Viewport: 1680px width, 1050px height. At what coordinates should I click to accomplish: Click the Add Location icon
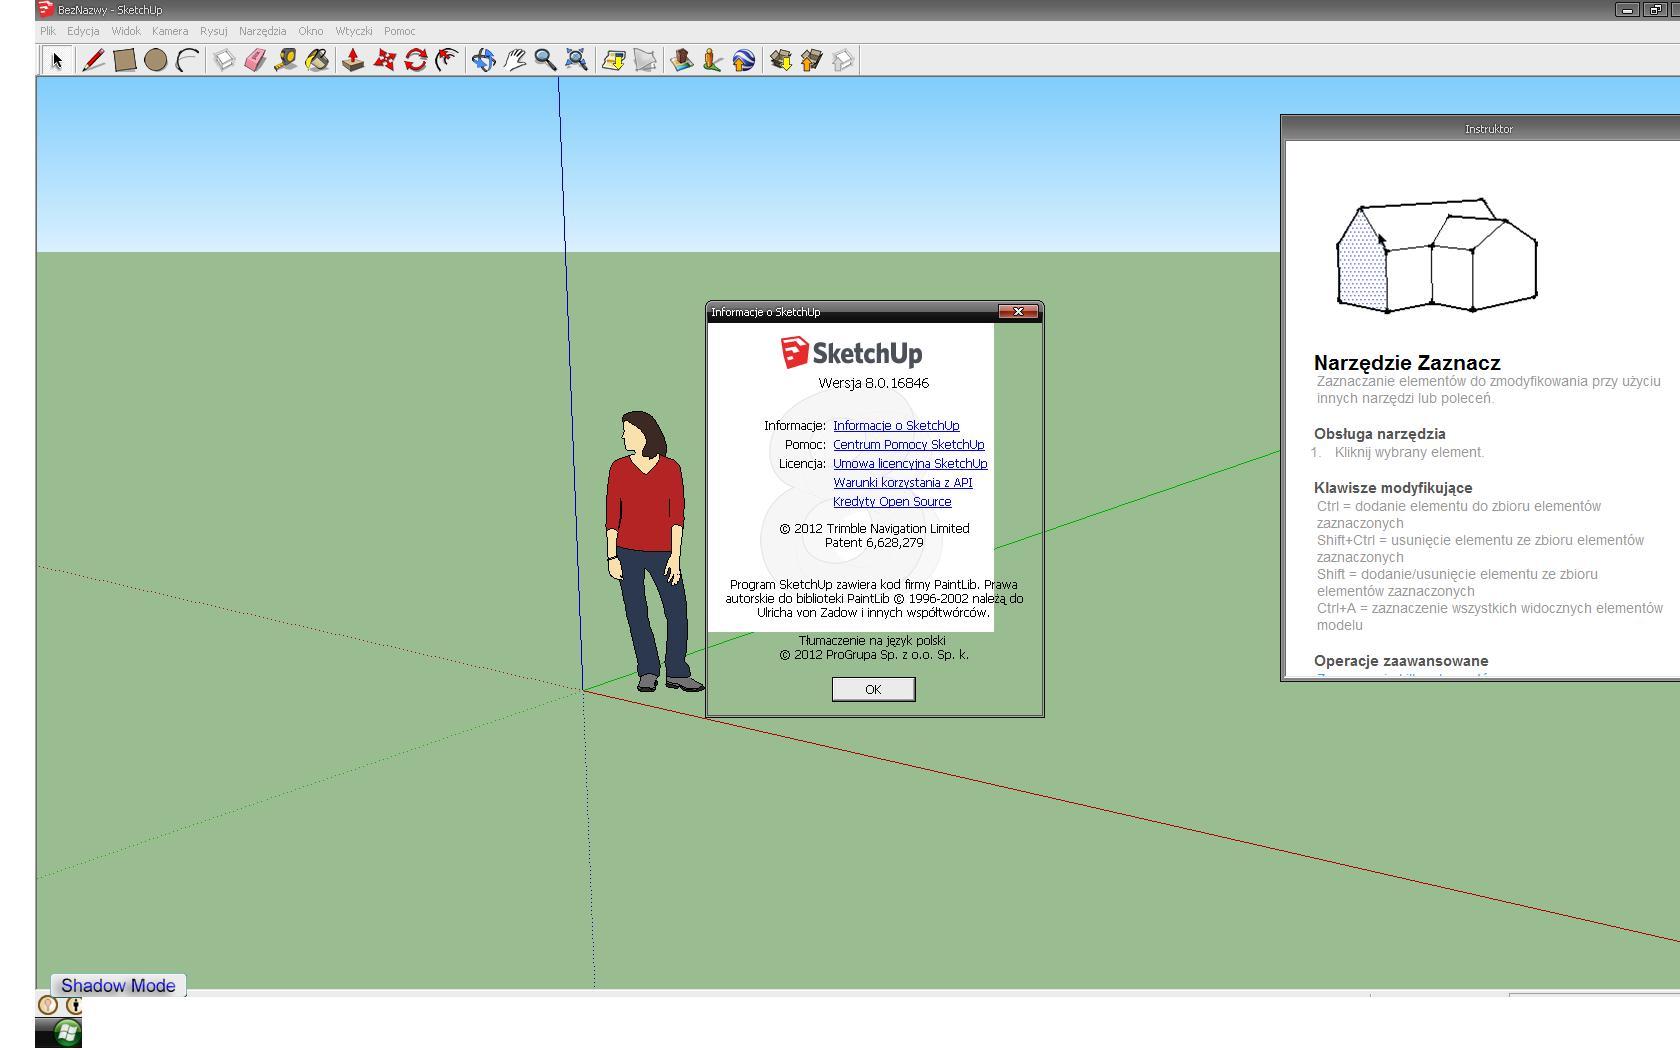pos(613,60)
